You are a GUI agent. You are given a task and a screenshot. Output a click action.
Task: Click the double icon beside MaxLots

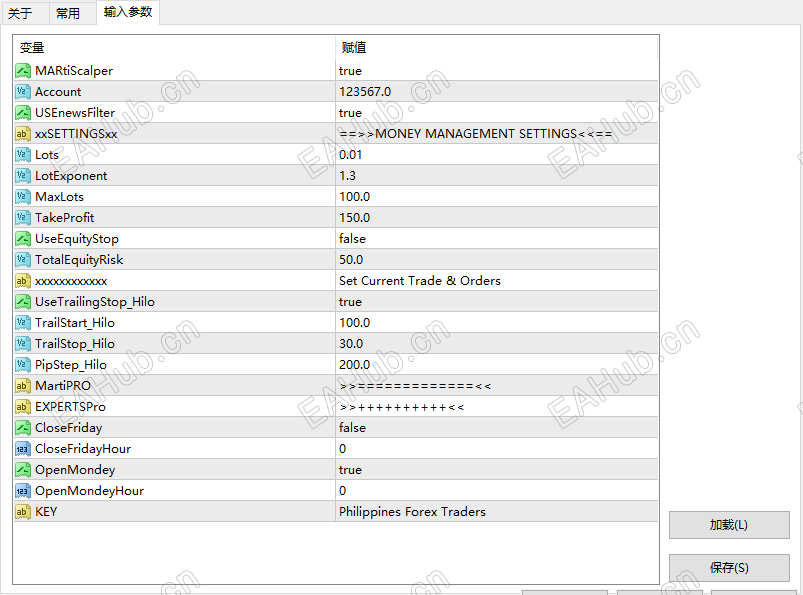click(23, 197)
